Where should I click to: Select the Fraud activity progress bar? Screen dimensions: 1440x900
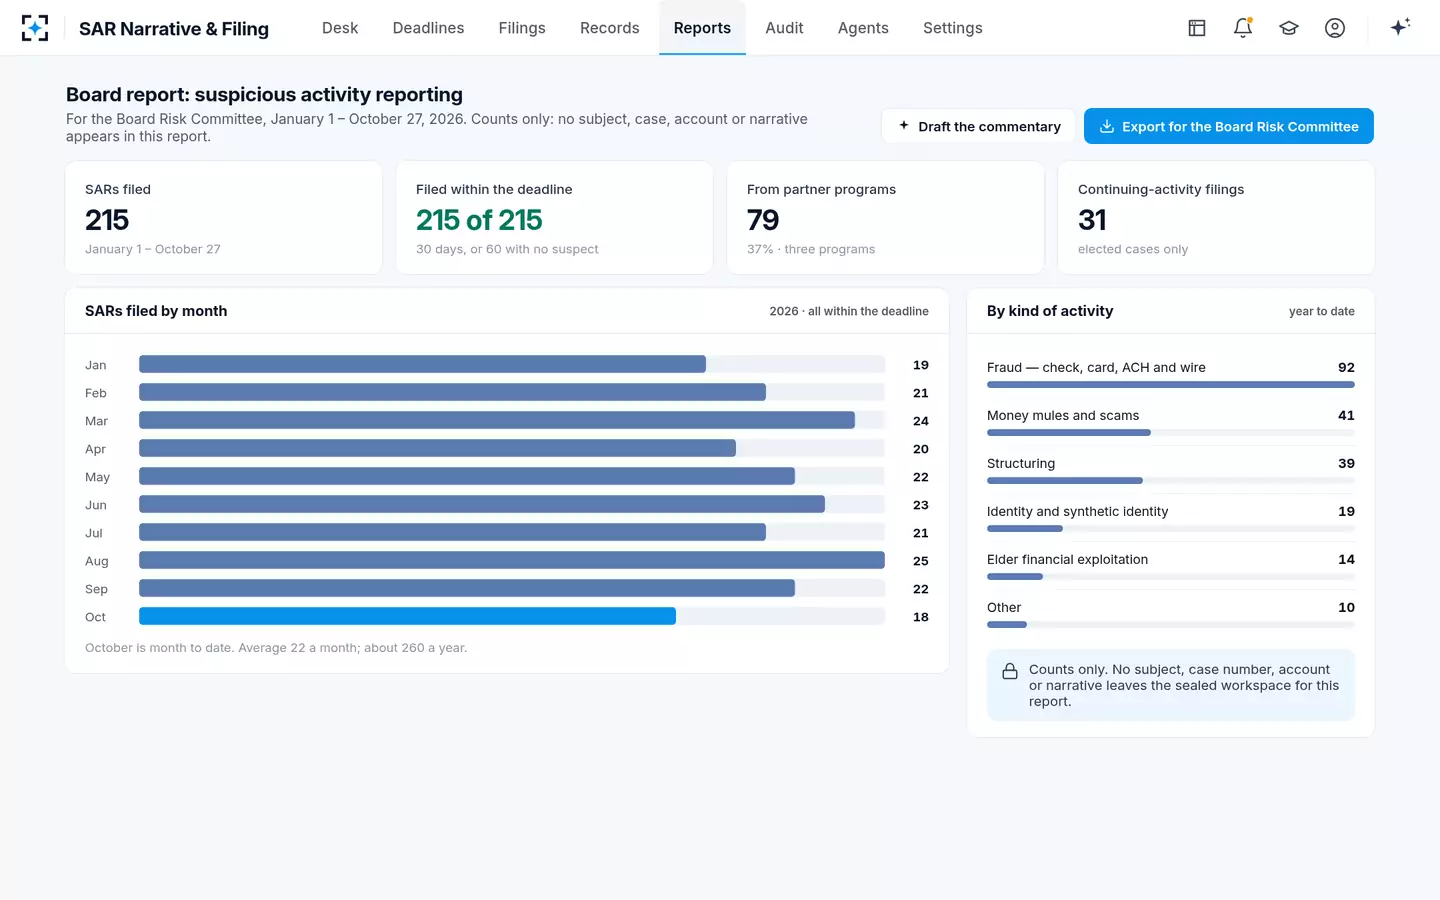pyautogui.click(x=1171, y=384)
